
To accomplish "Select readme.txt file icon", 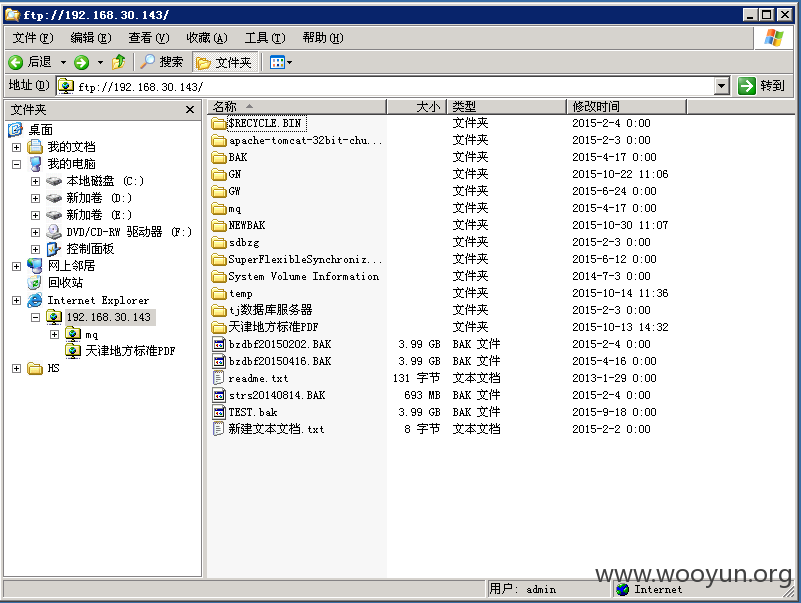I will 219,378.
